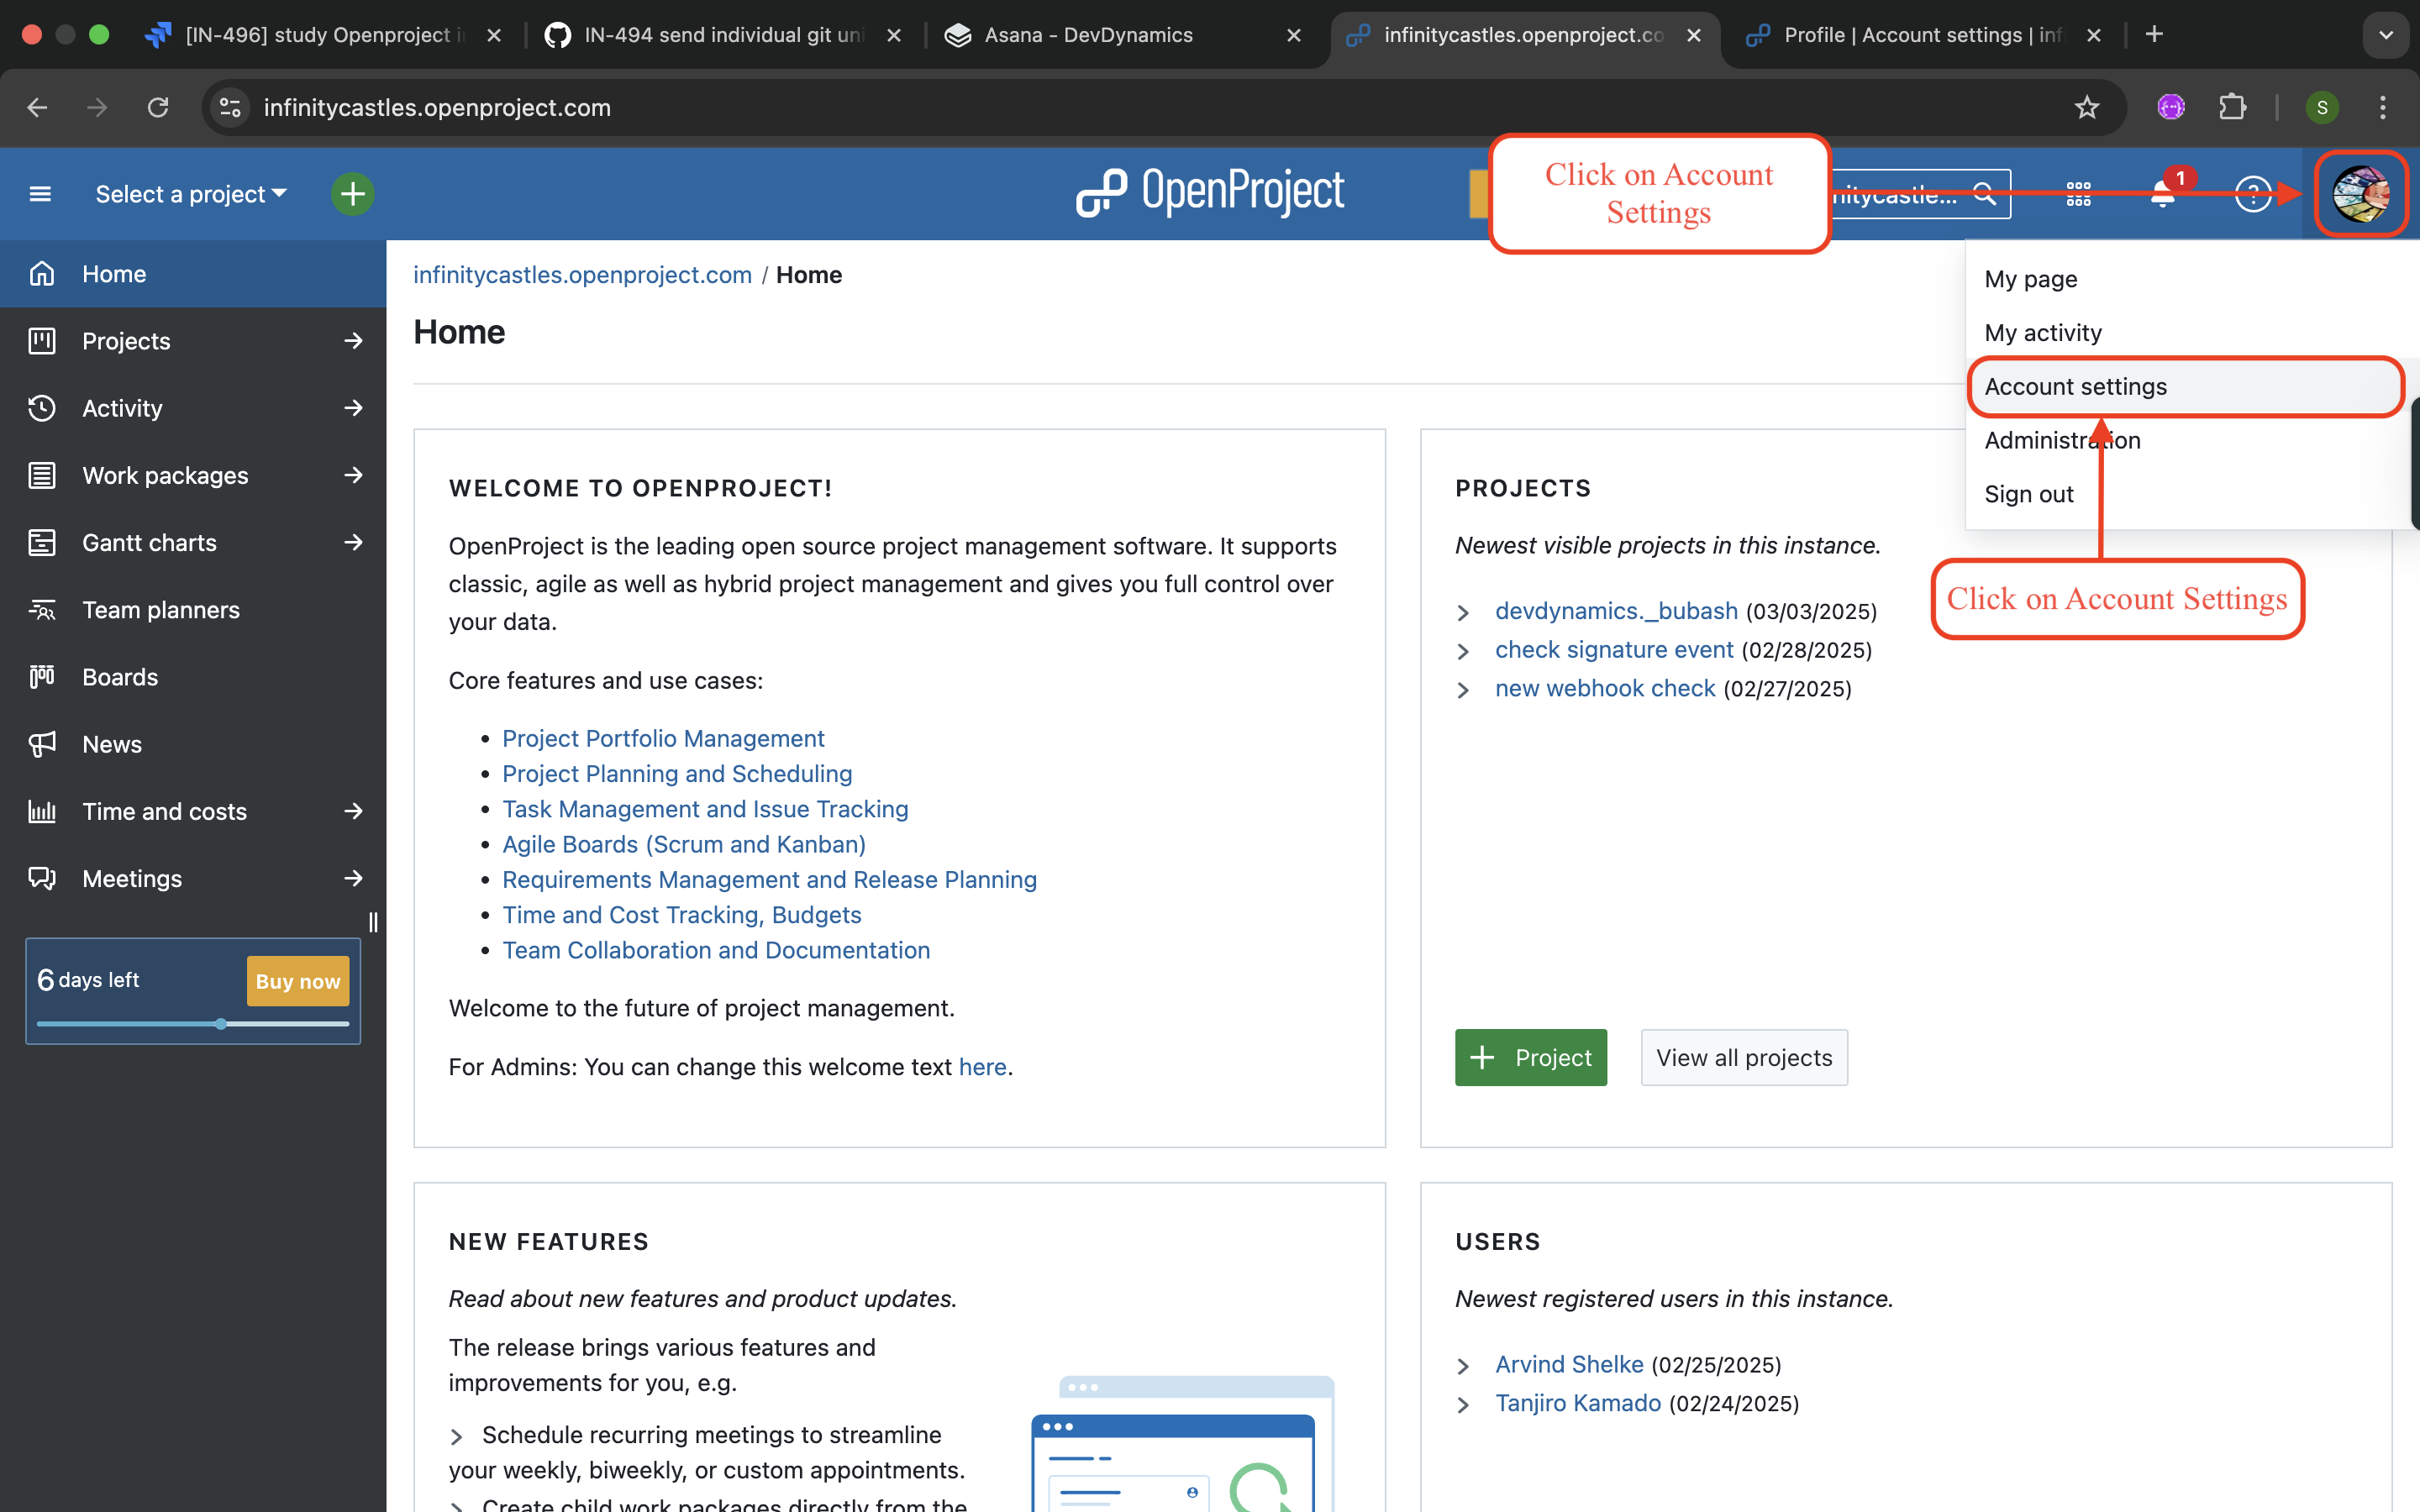The image size is (2420, 1512).
Task: Expand the devdynamics._bubash project entry chevron
Action: tap(1463, 612)
